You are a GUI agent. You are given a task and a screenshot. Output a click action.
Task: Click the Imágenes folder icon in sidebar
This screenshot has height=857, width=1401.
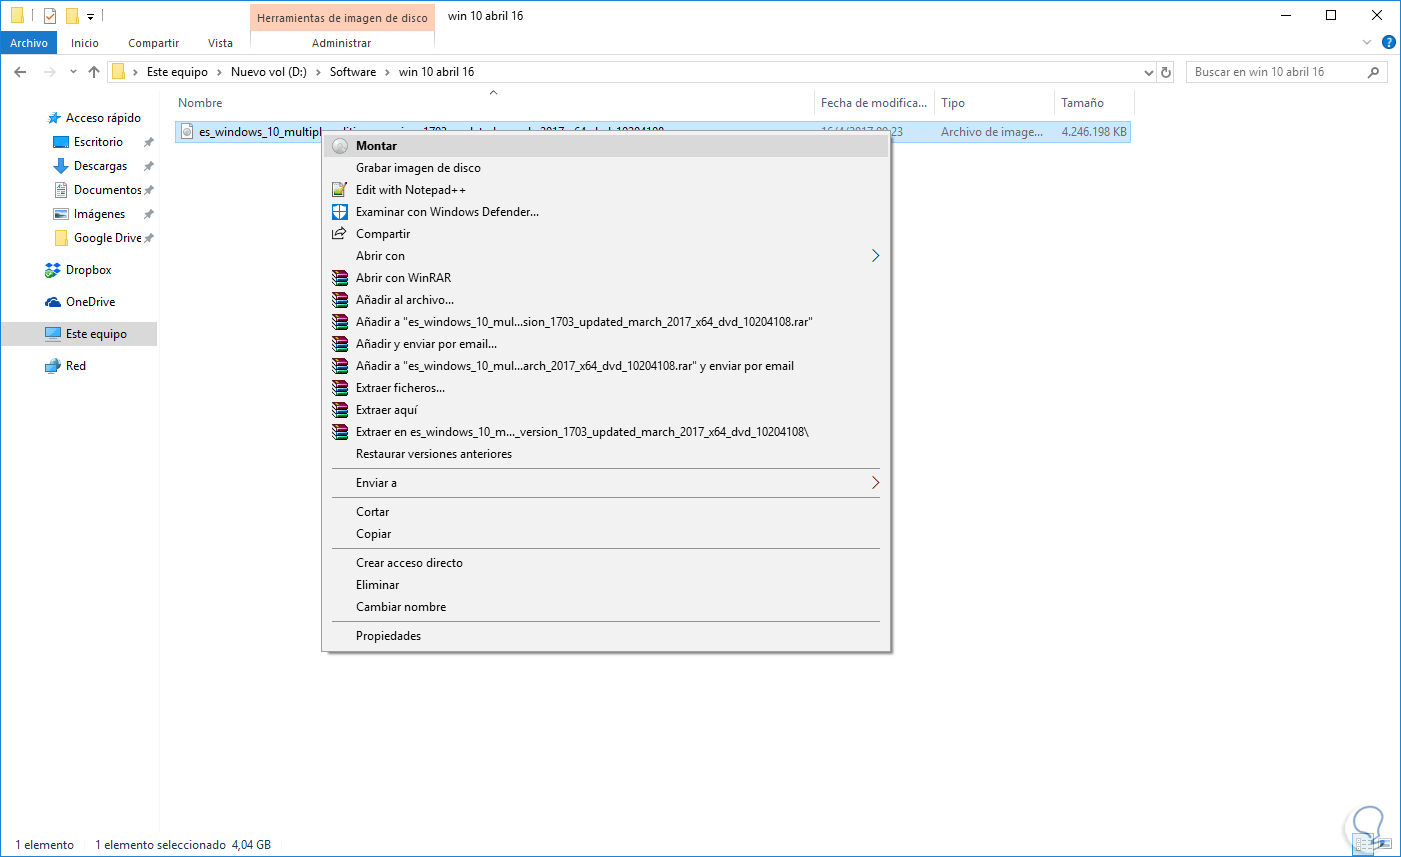click(61, 214)
